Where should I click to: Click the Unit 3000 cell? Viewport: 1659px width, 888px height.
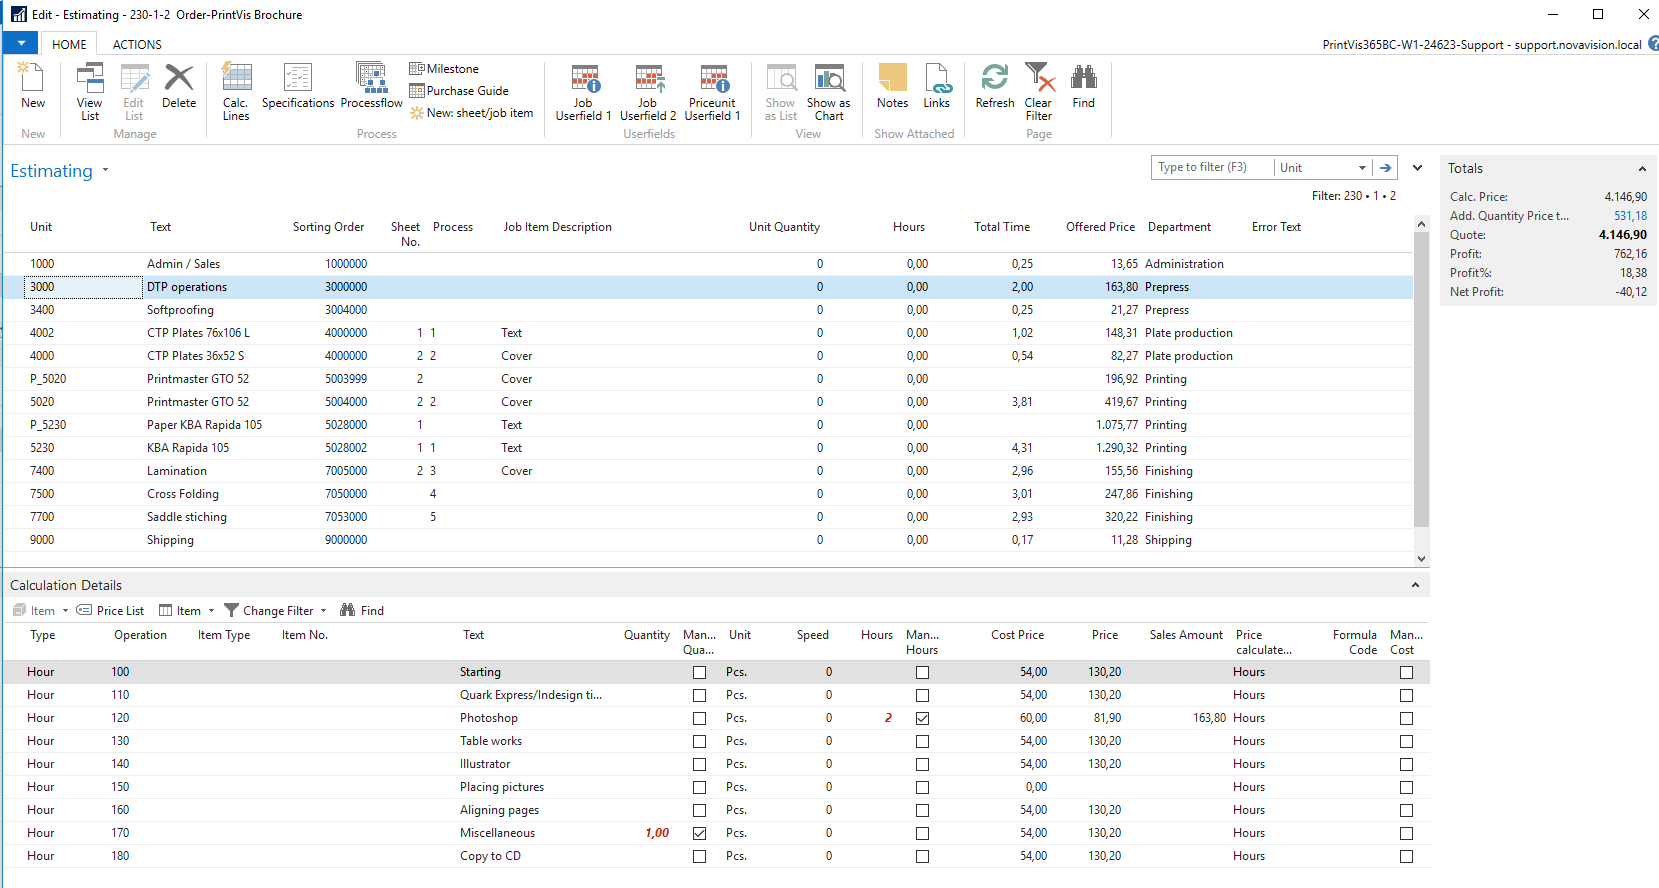pyautogui.click(x=84, y=287)
